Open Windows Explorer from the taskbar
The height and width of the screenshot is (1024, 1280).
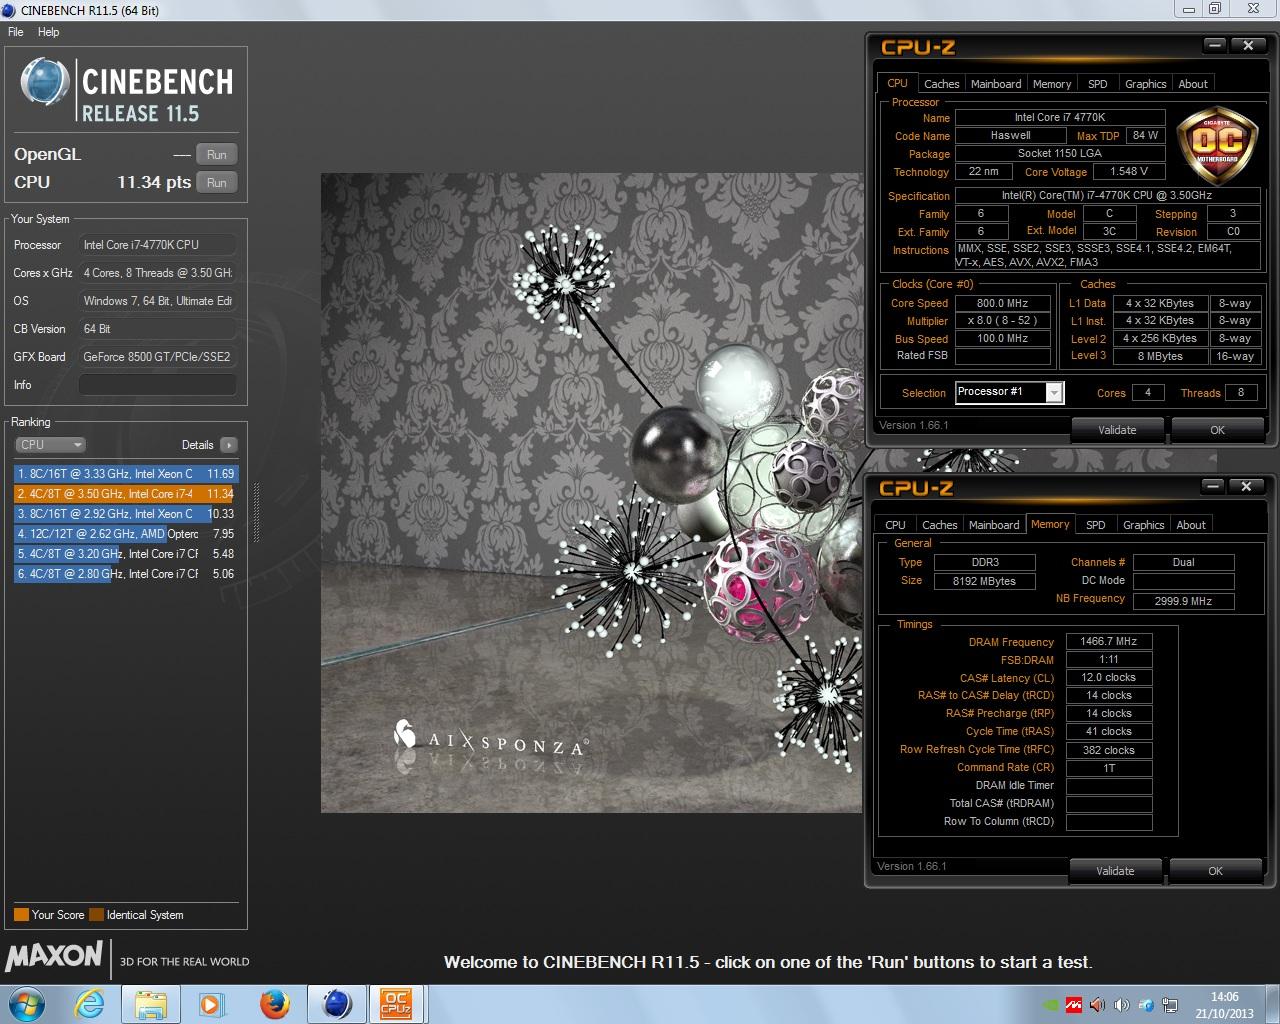(x=151, y=1004)
